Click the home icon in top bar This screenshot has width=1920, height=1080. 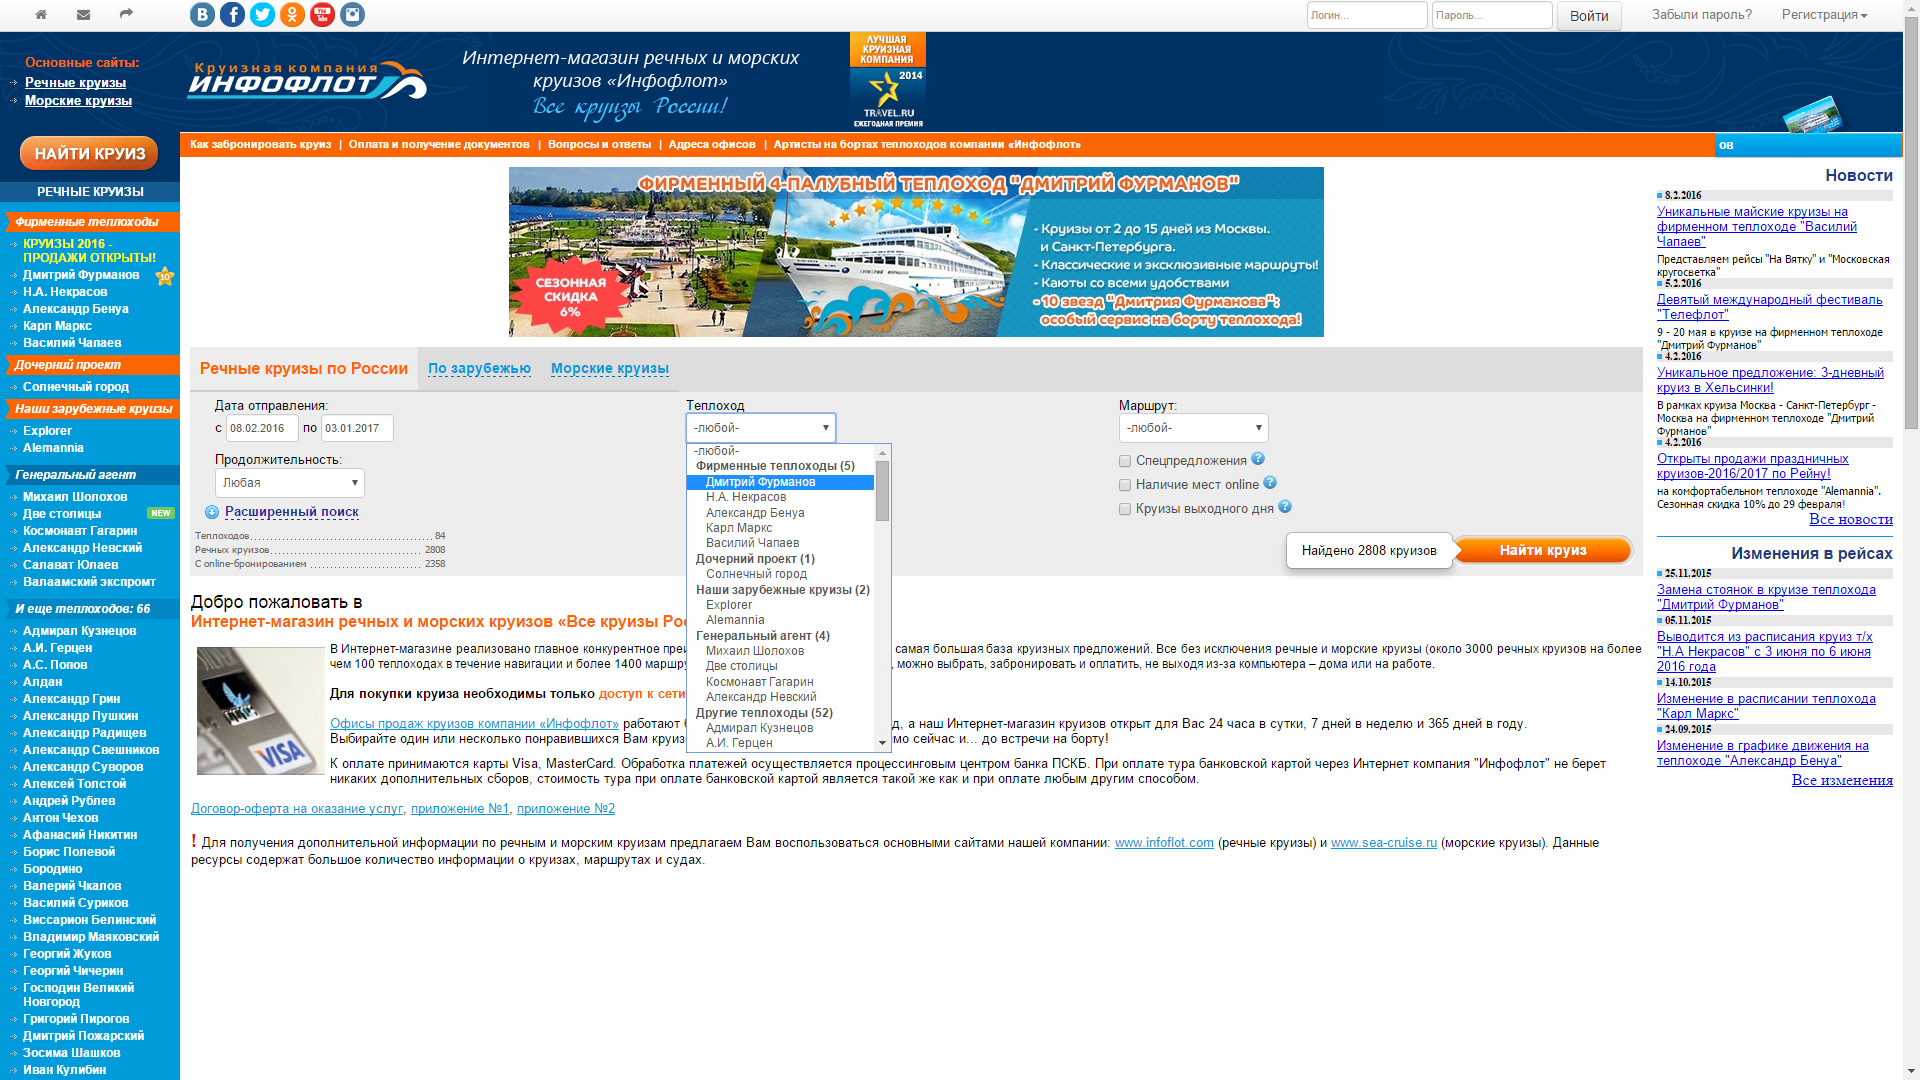[41, 14]
